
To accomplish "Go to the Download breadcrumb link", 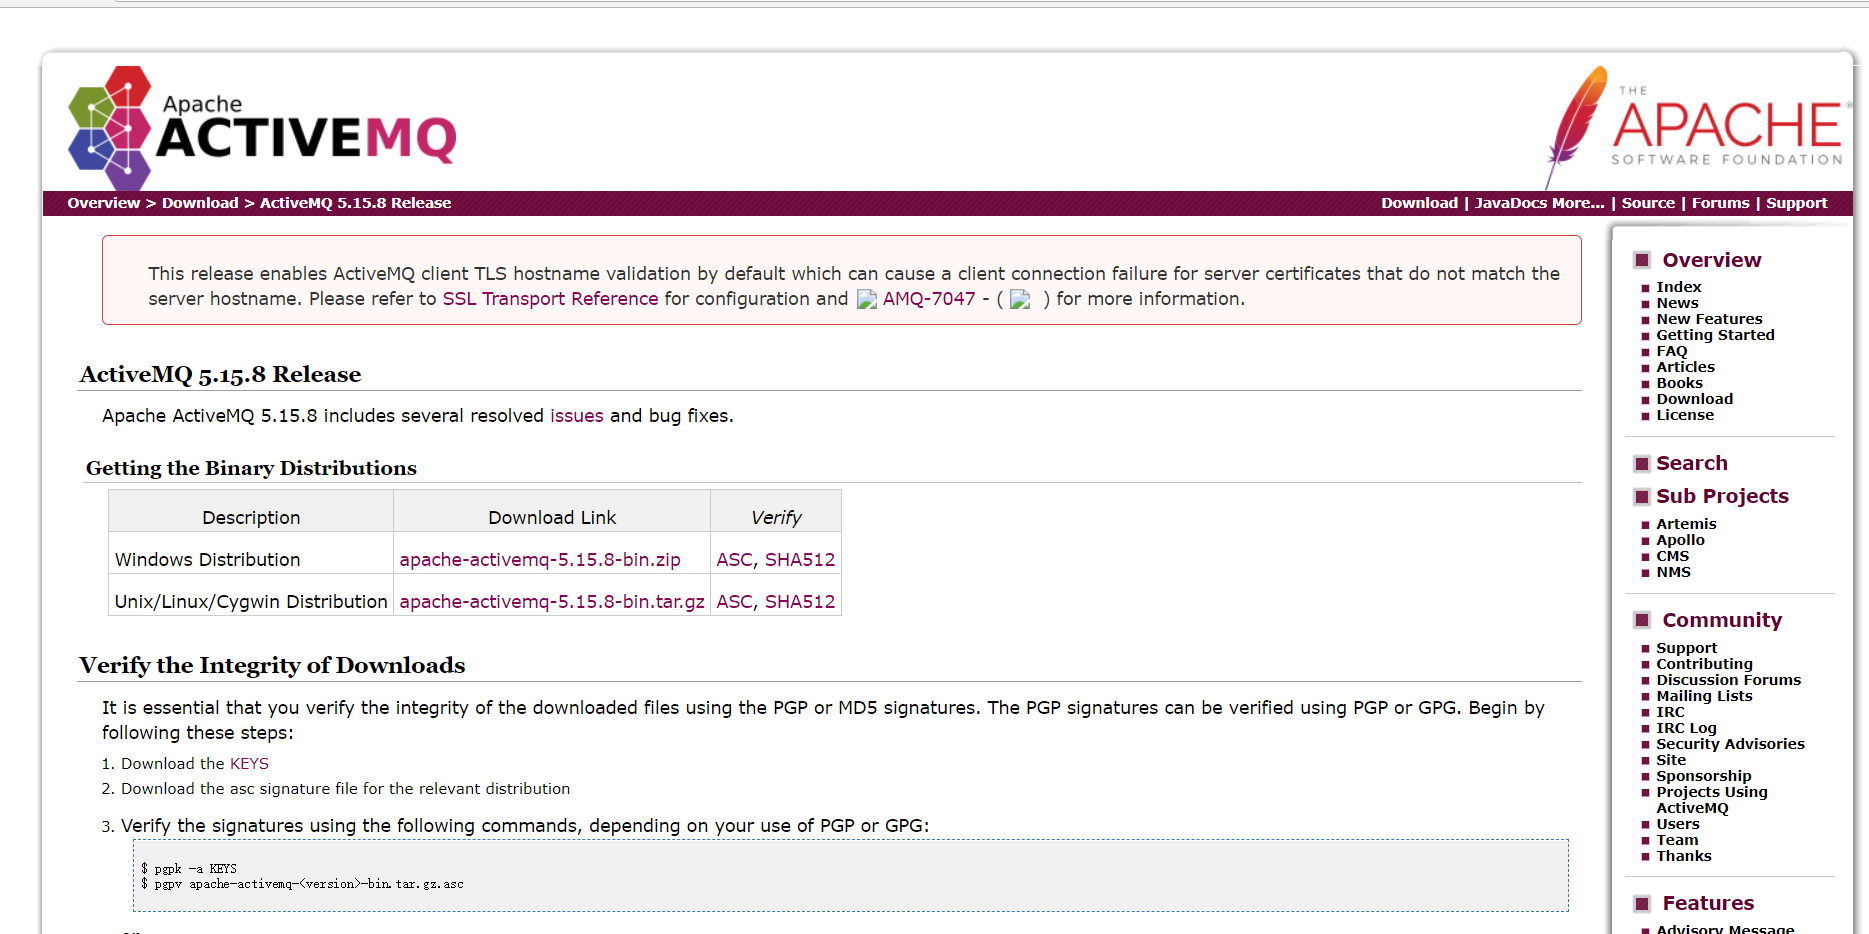I will [200, 203].
